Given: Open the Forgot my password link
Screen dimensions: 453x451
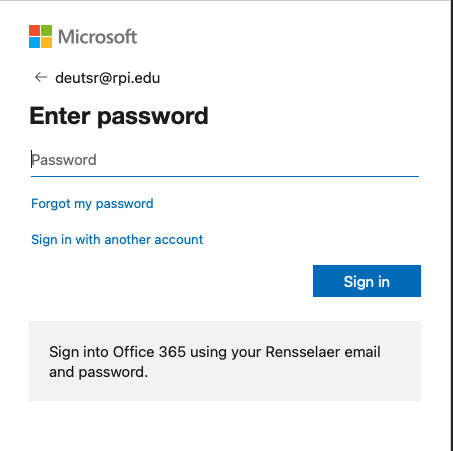Looking at the screenshot, I should click(92, 204).
